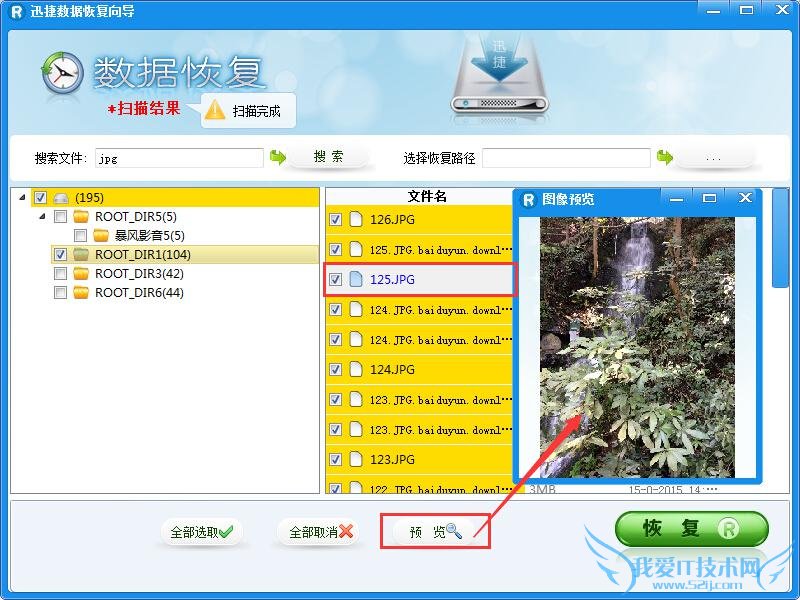Click the green arrow icon beside the recovery path
Viewport: 800px width, 600px height.
(666, 157)
